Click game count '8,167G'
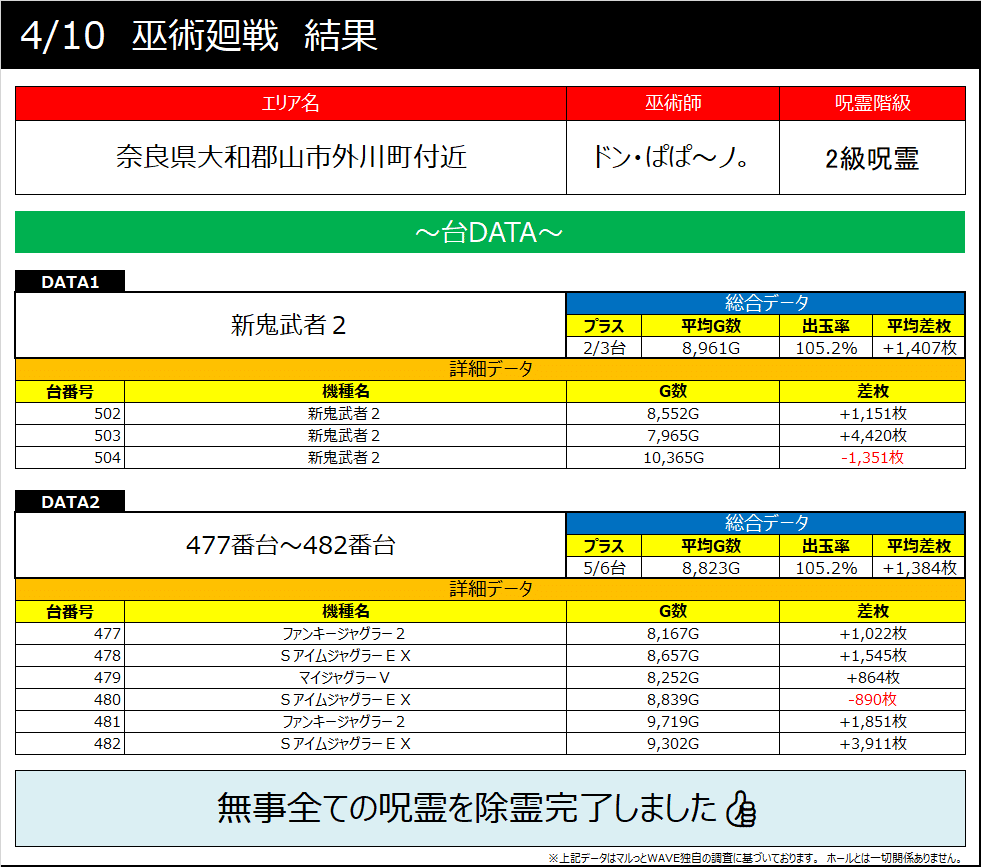981x867 pixels. (673, 634)
